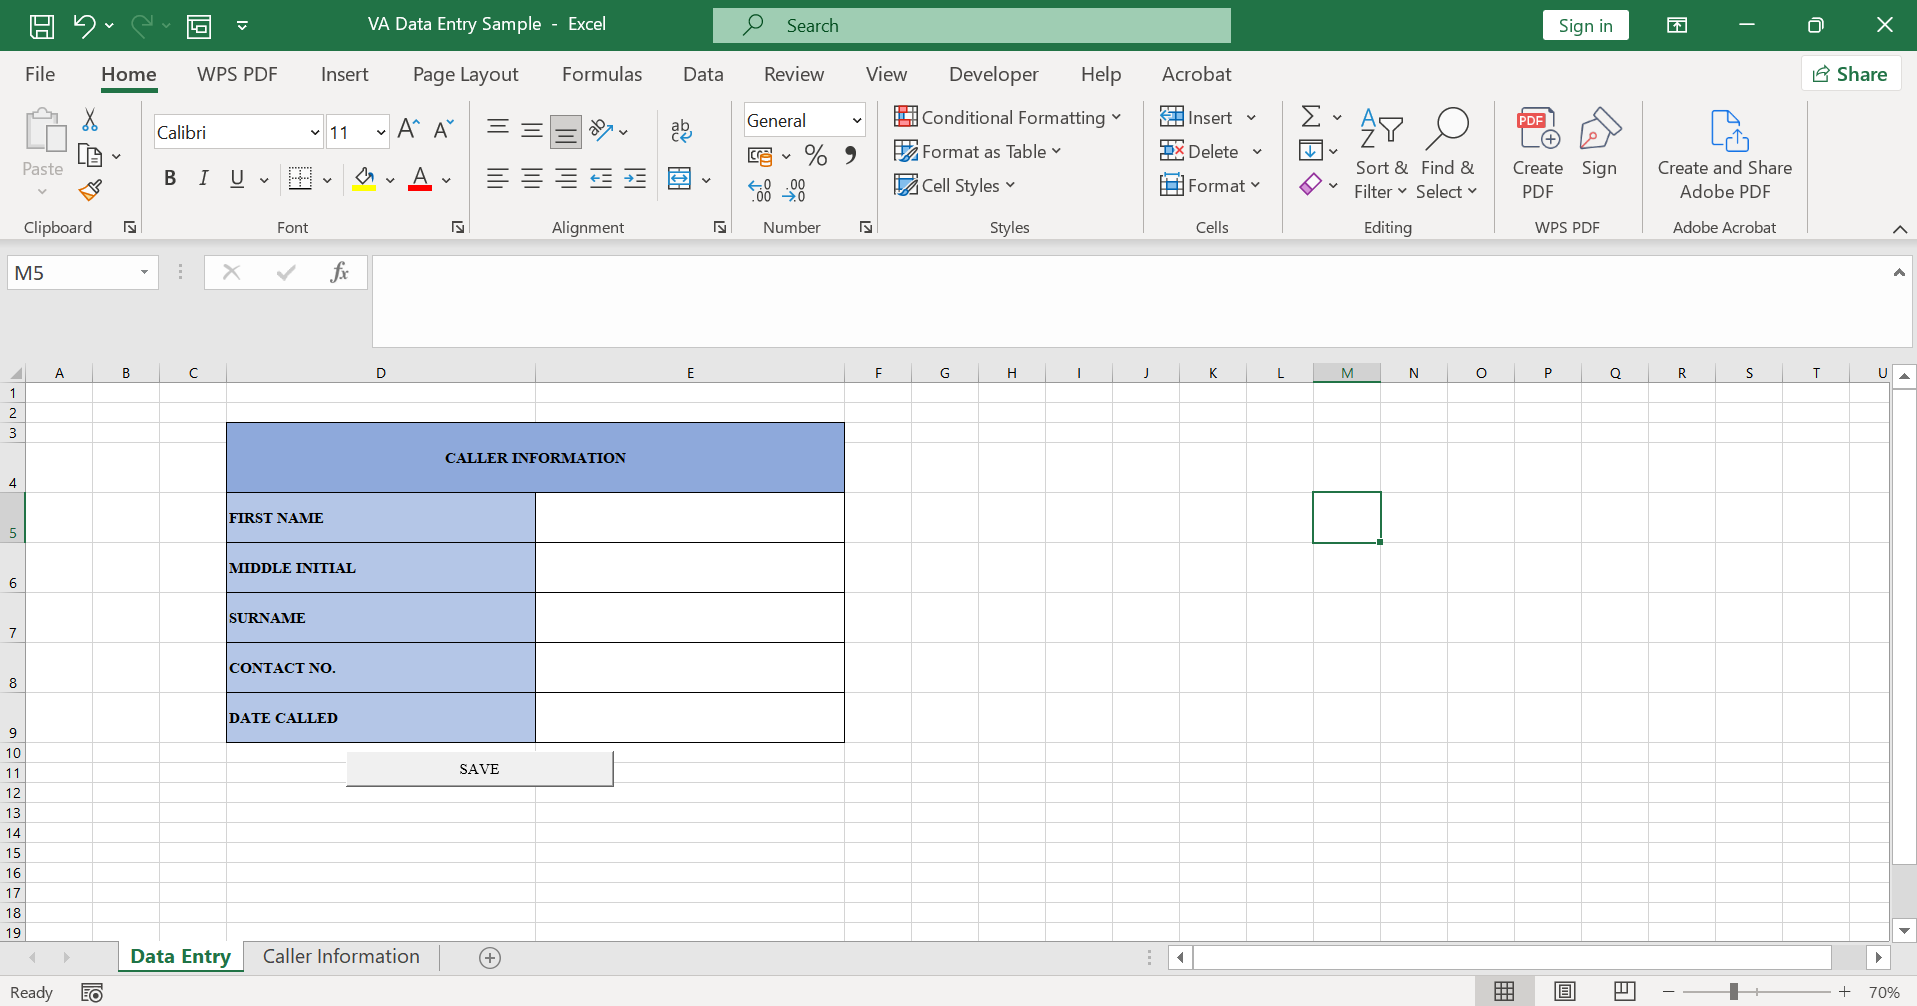Apply the yellow Fill Color

point(364,179)
